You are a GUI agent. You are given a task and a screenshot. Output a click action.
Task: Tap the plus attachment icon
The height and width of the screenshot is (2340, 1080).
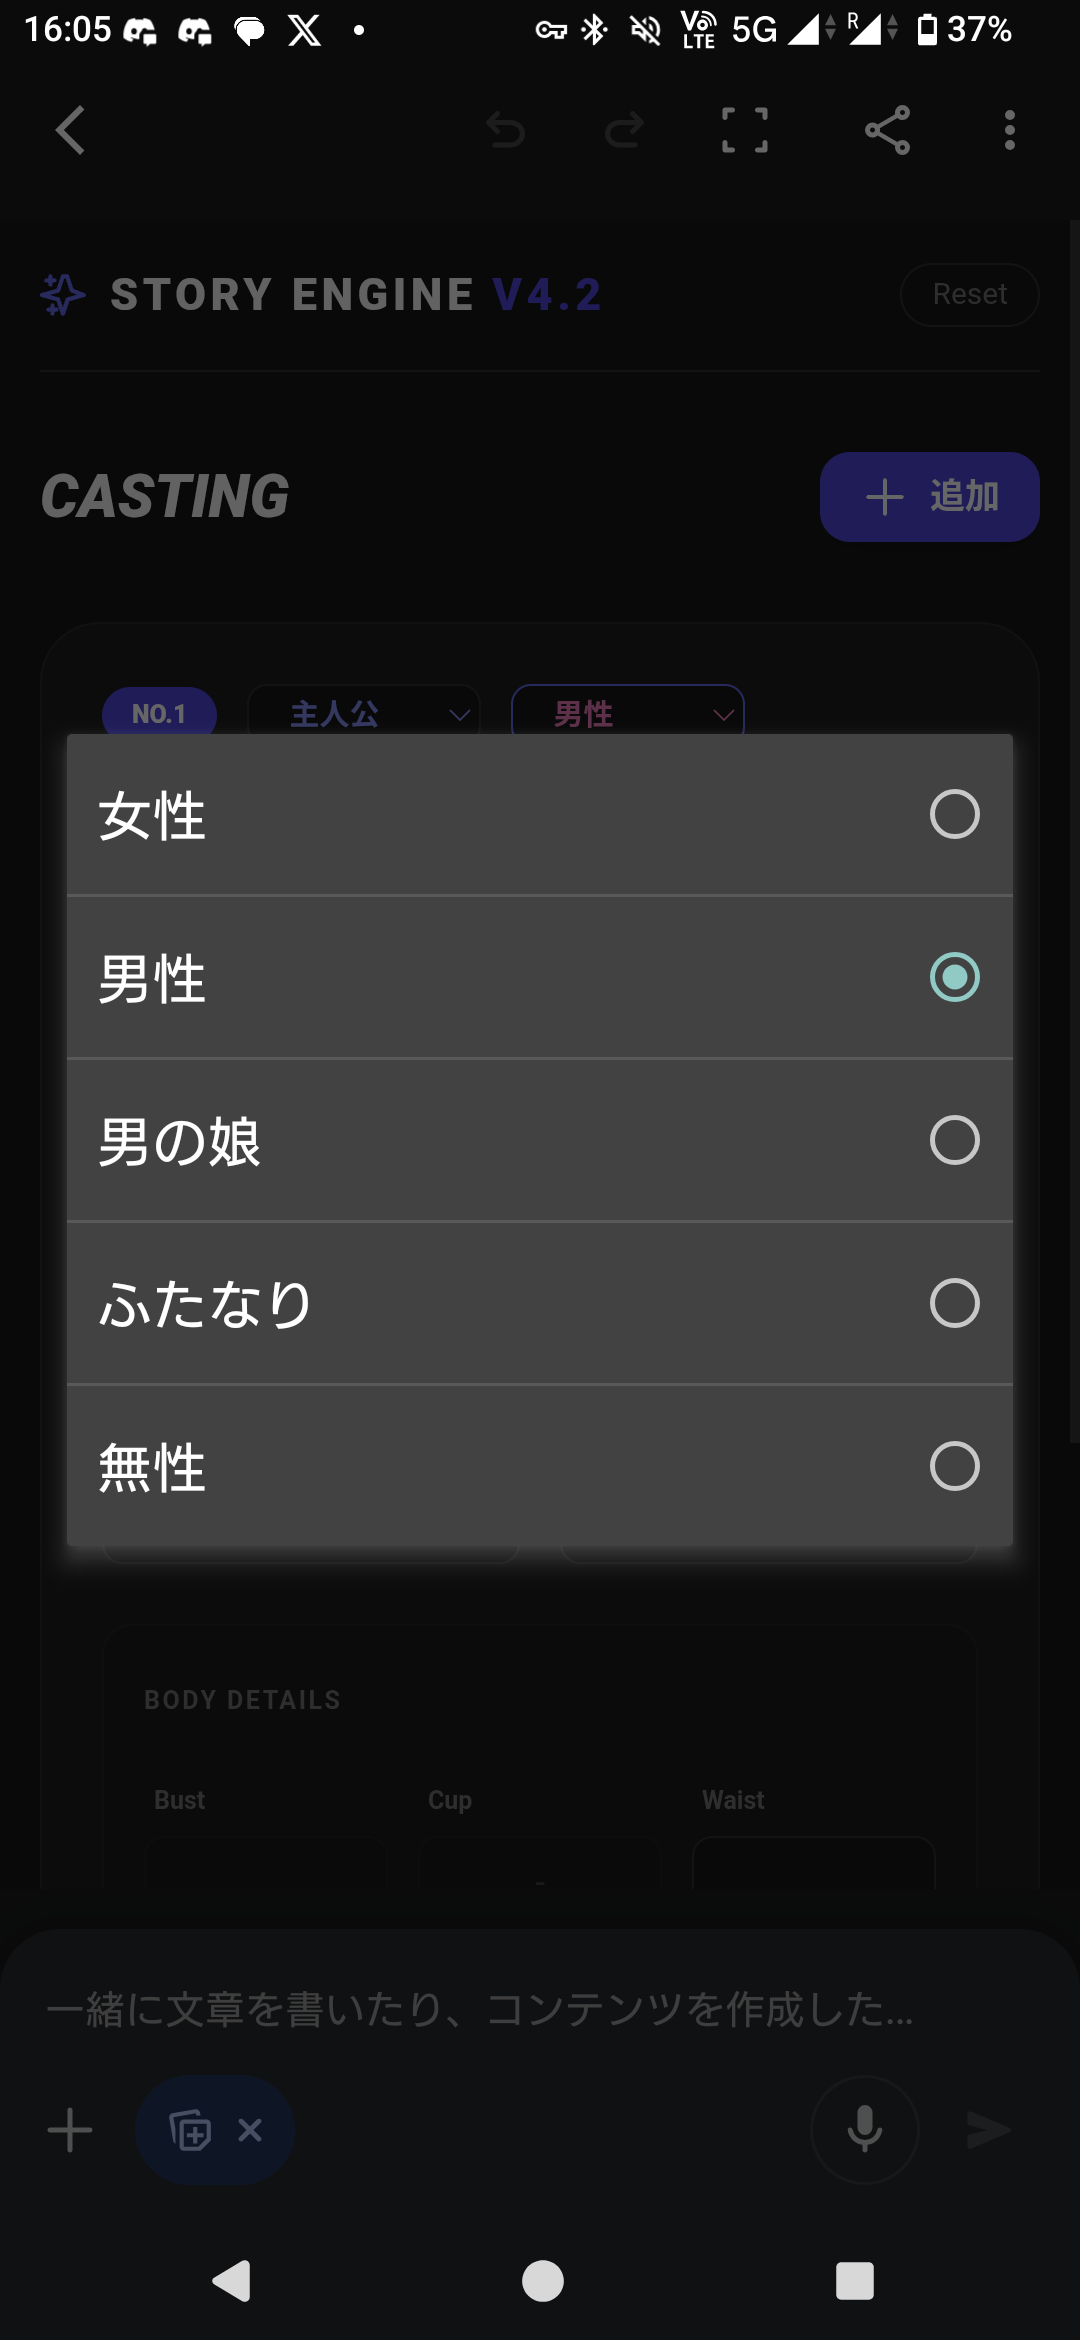pos(70,2130)
